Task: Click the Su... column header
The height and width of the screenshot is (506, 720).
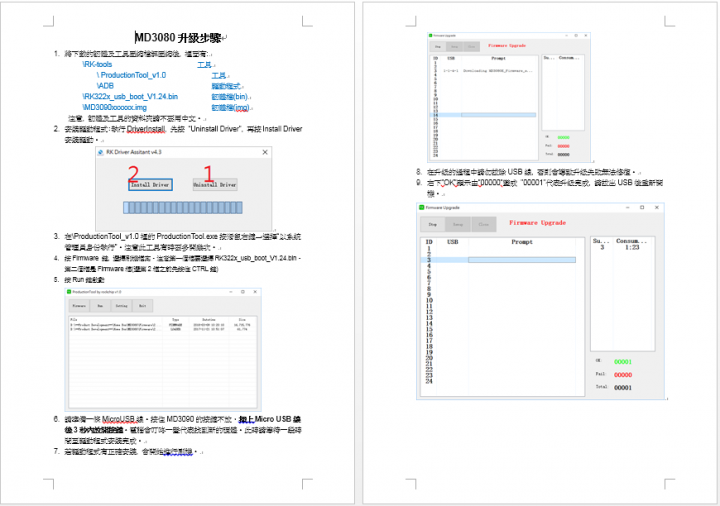Action: pyautogui.click(x=601, y=241)
